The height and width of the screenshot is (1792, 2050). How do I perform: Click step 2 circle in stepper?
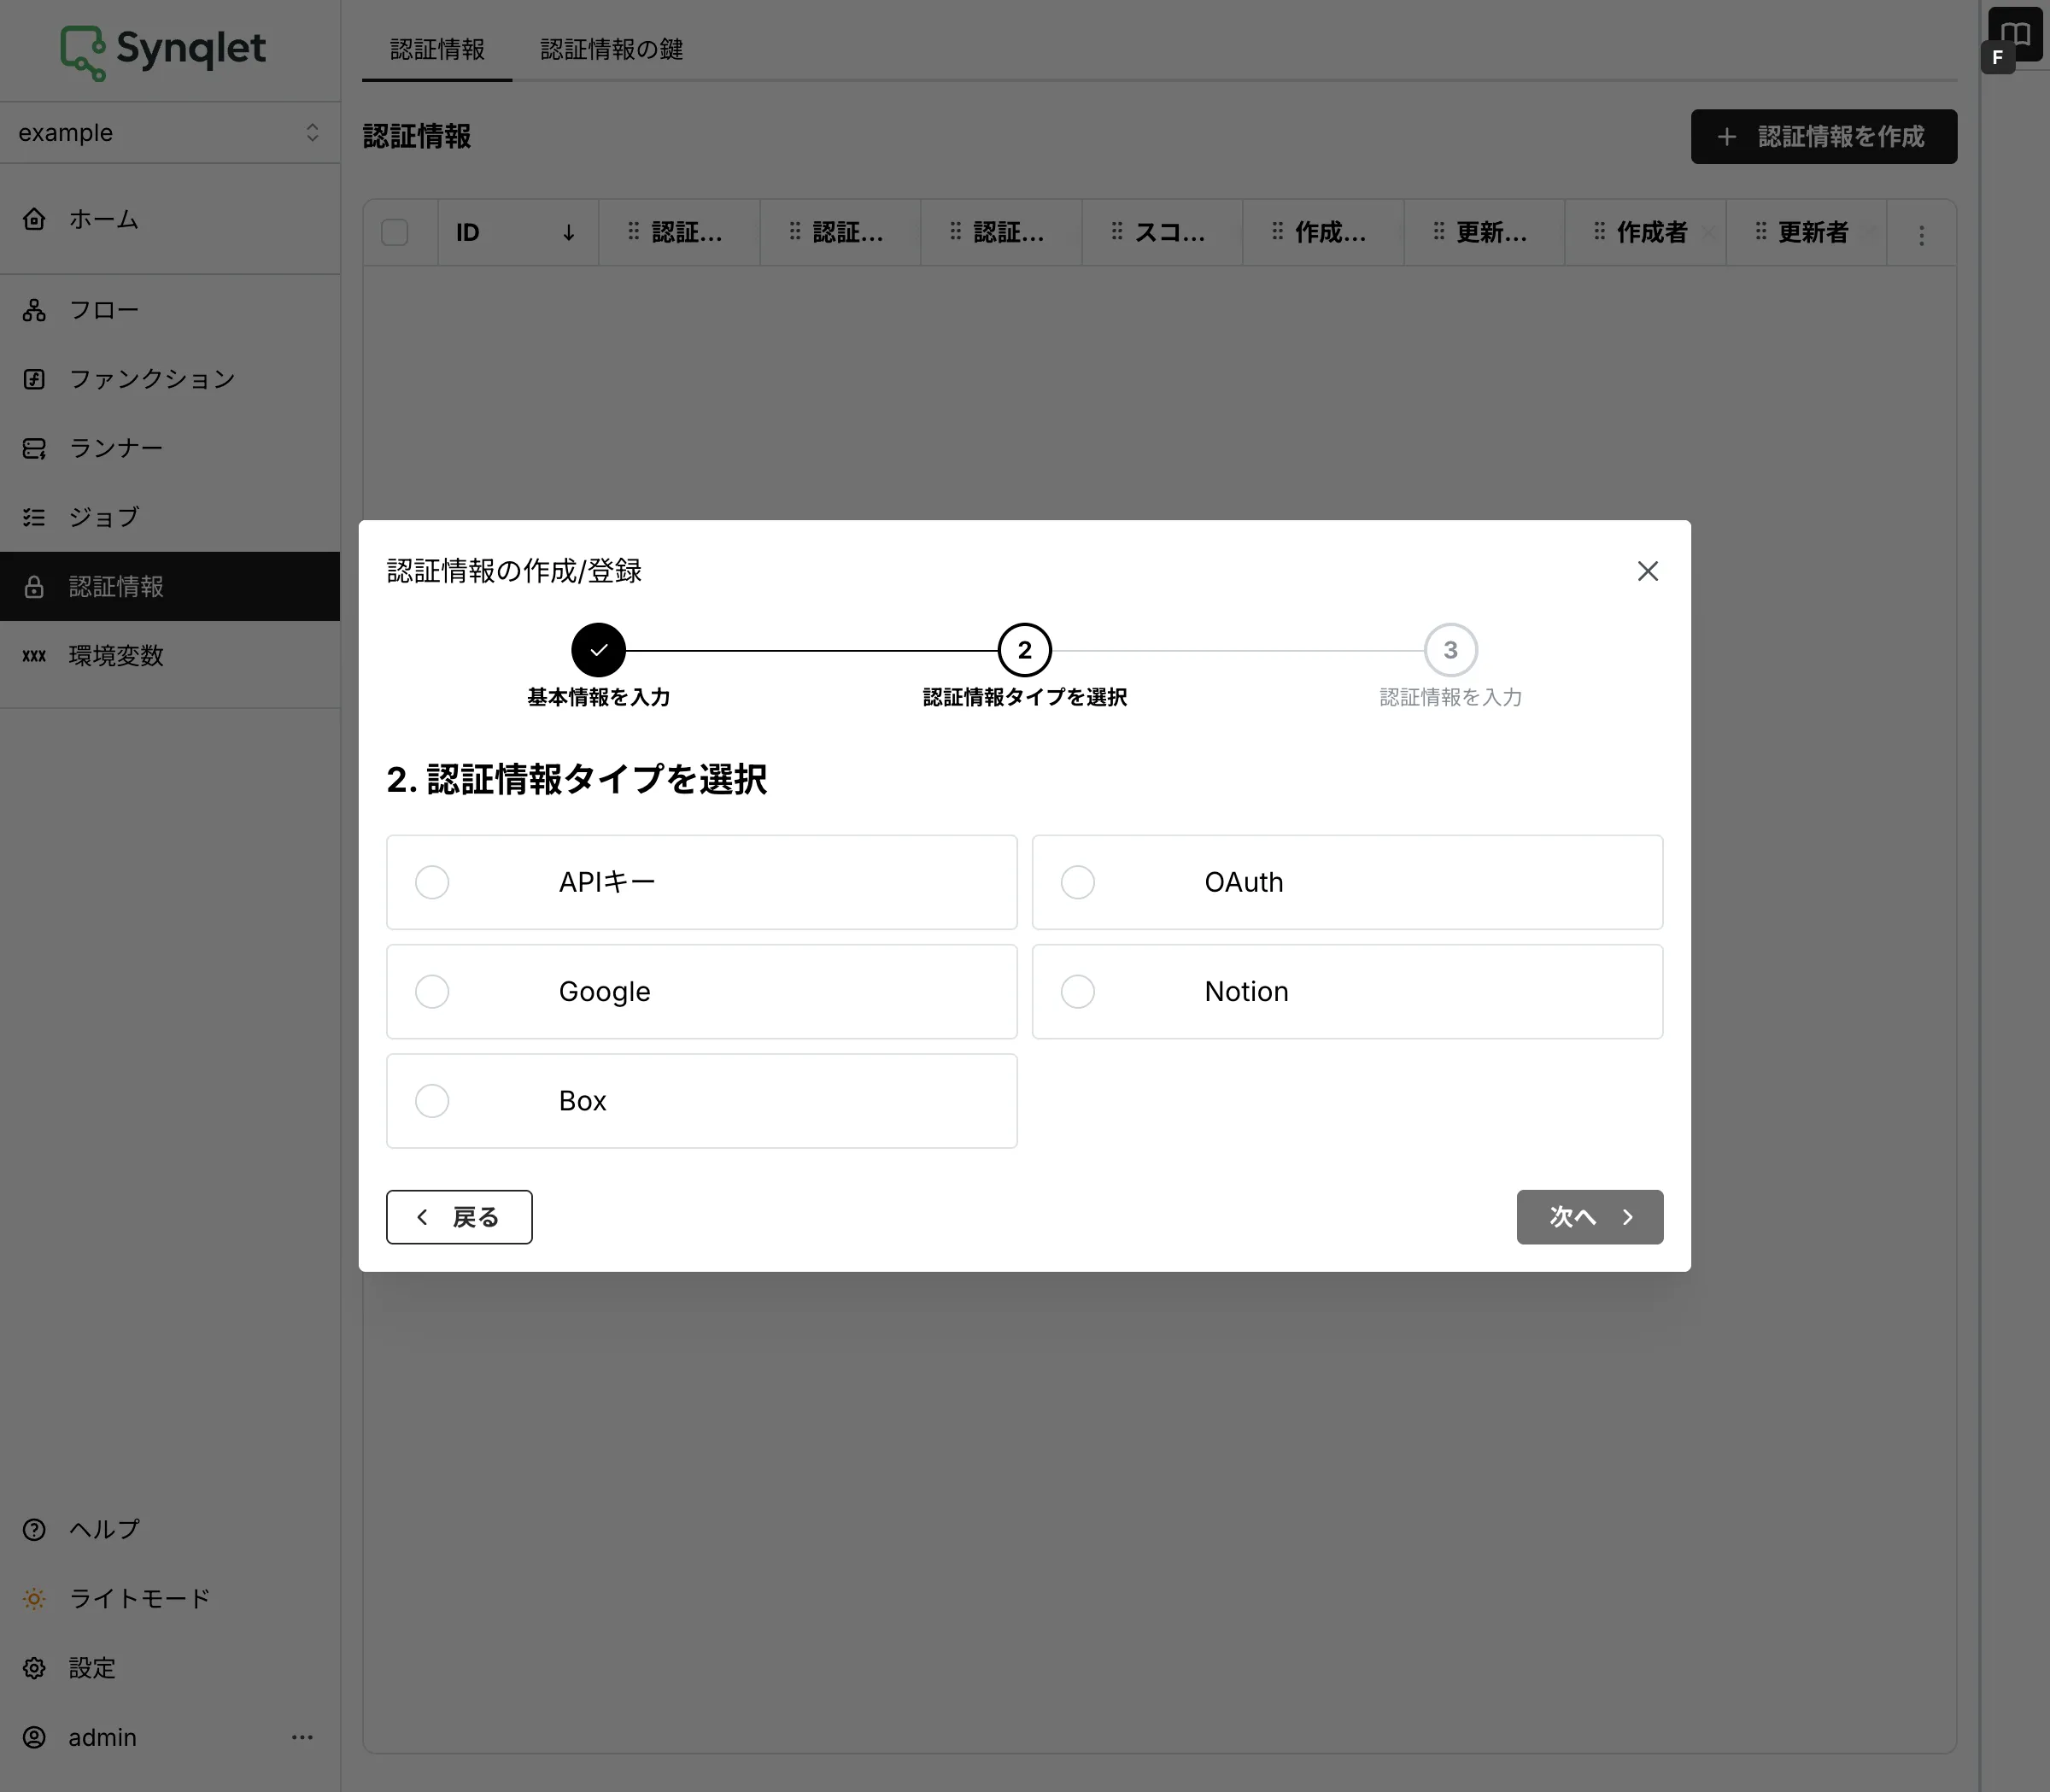pyautogui.click(x=1024, y=650)
